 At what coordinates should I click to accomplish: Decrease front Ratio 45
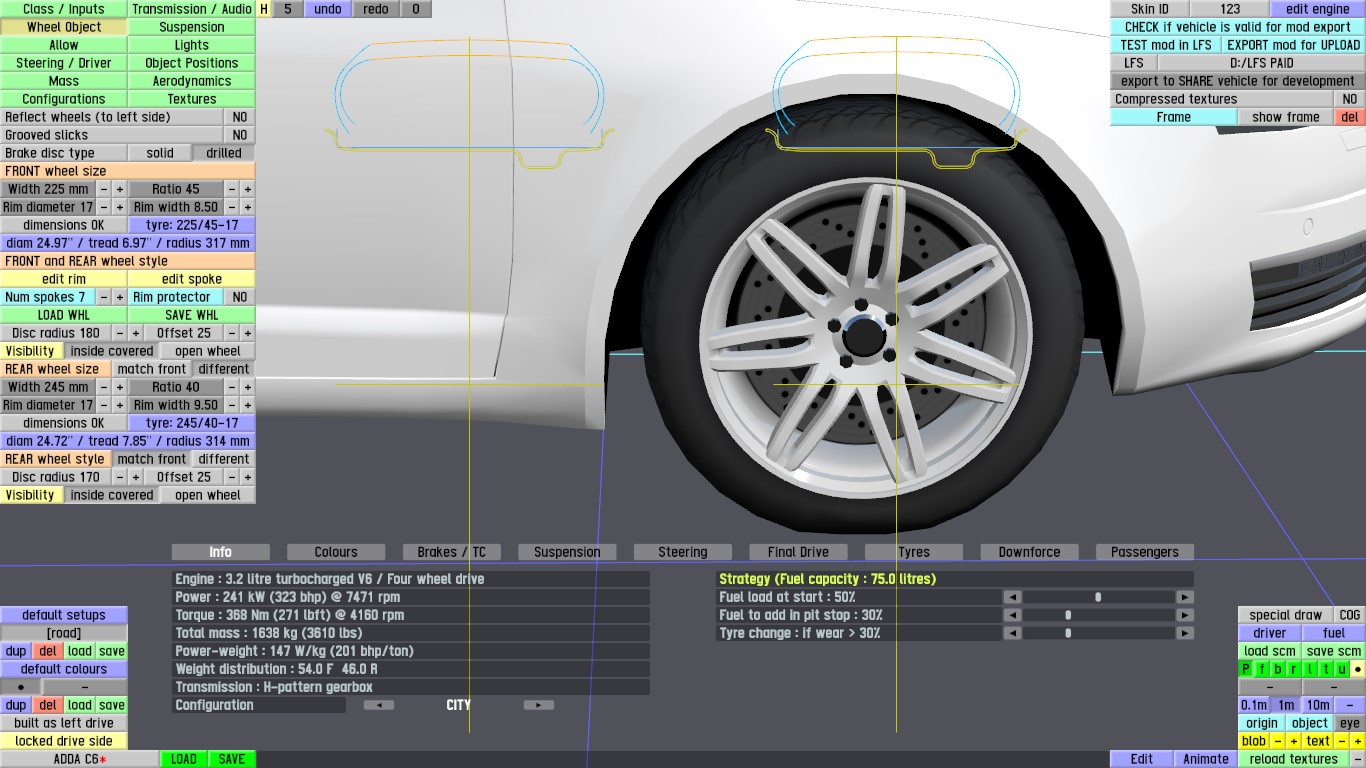[232, 189]
